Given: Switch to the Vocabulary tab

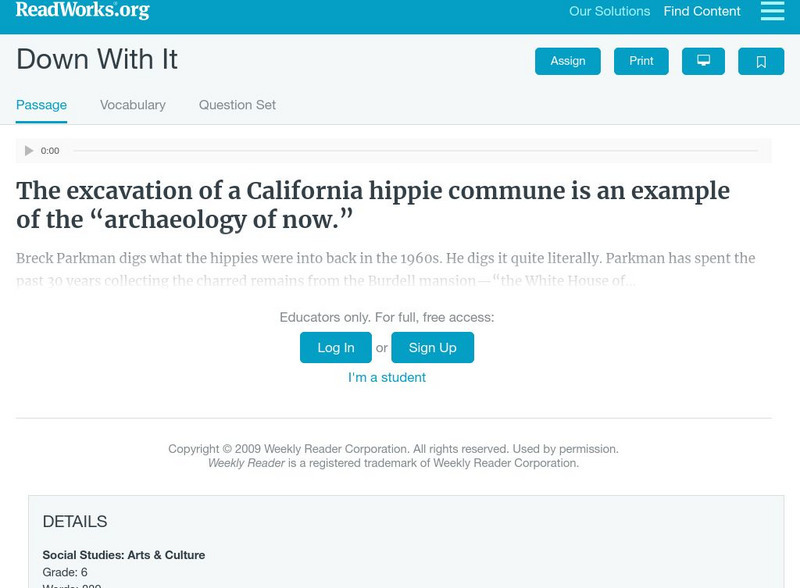Looking at the screenshot, I should [x=133, y=105].
